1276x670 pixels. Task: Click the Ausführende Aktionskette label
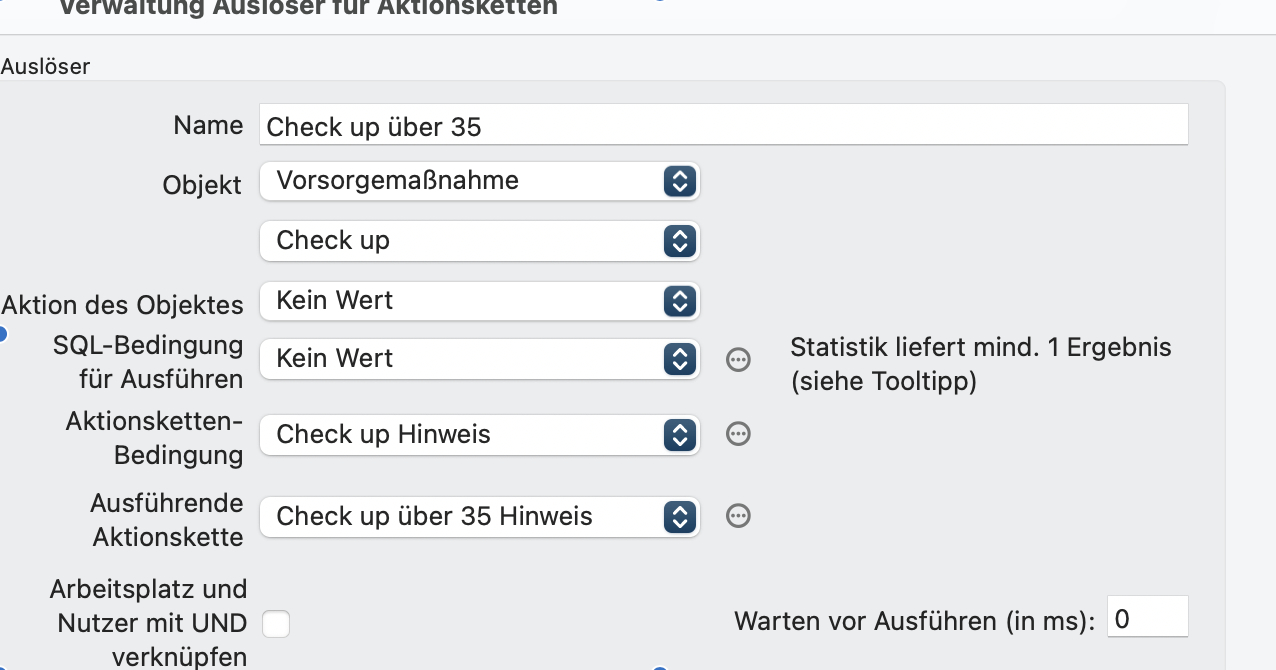click(x=166, y=520)
